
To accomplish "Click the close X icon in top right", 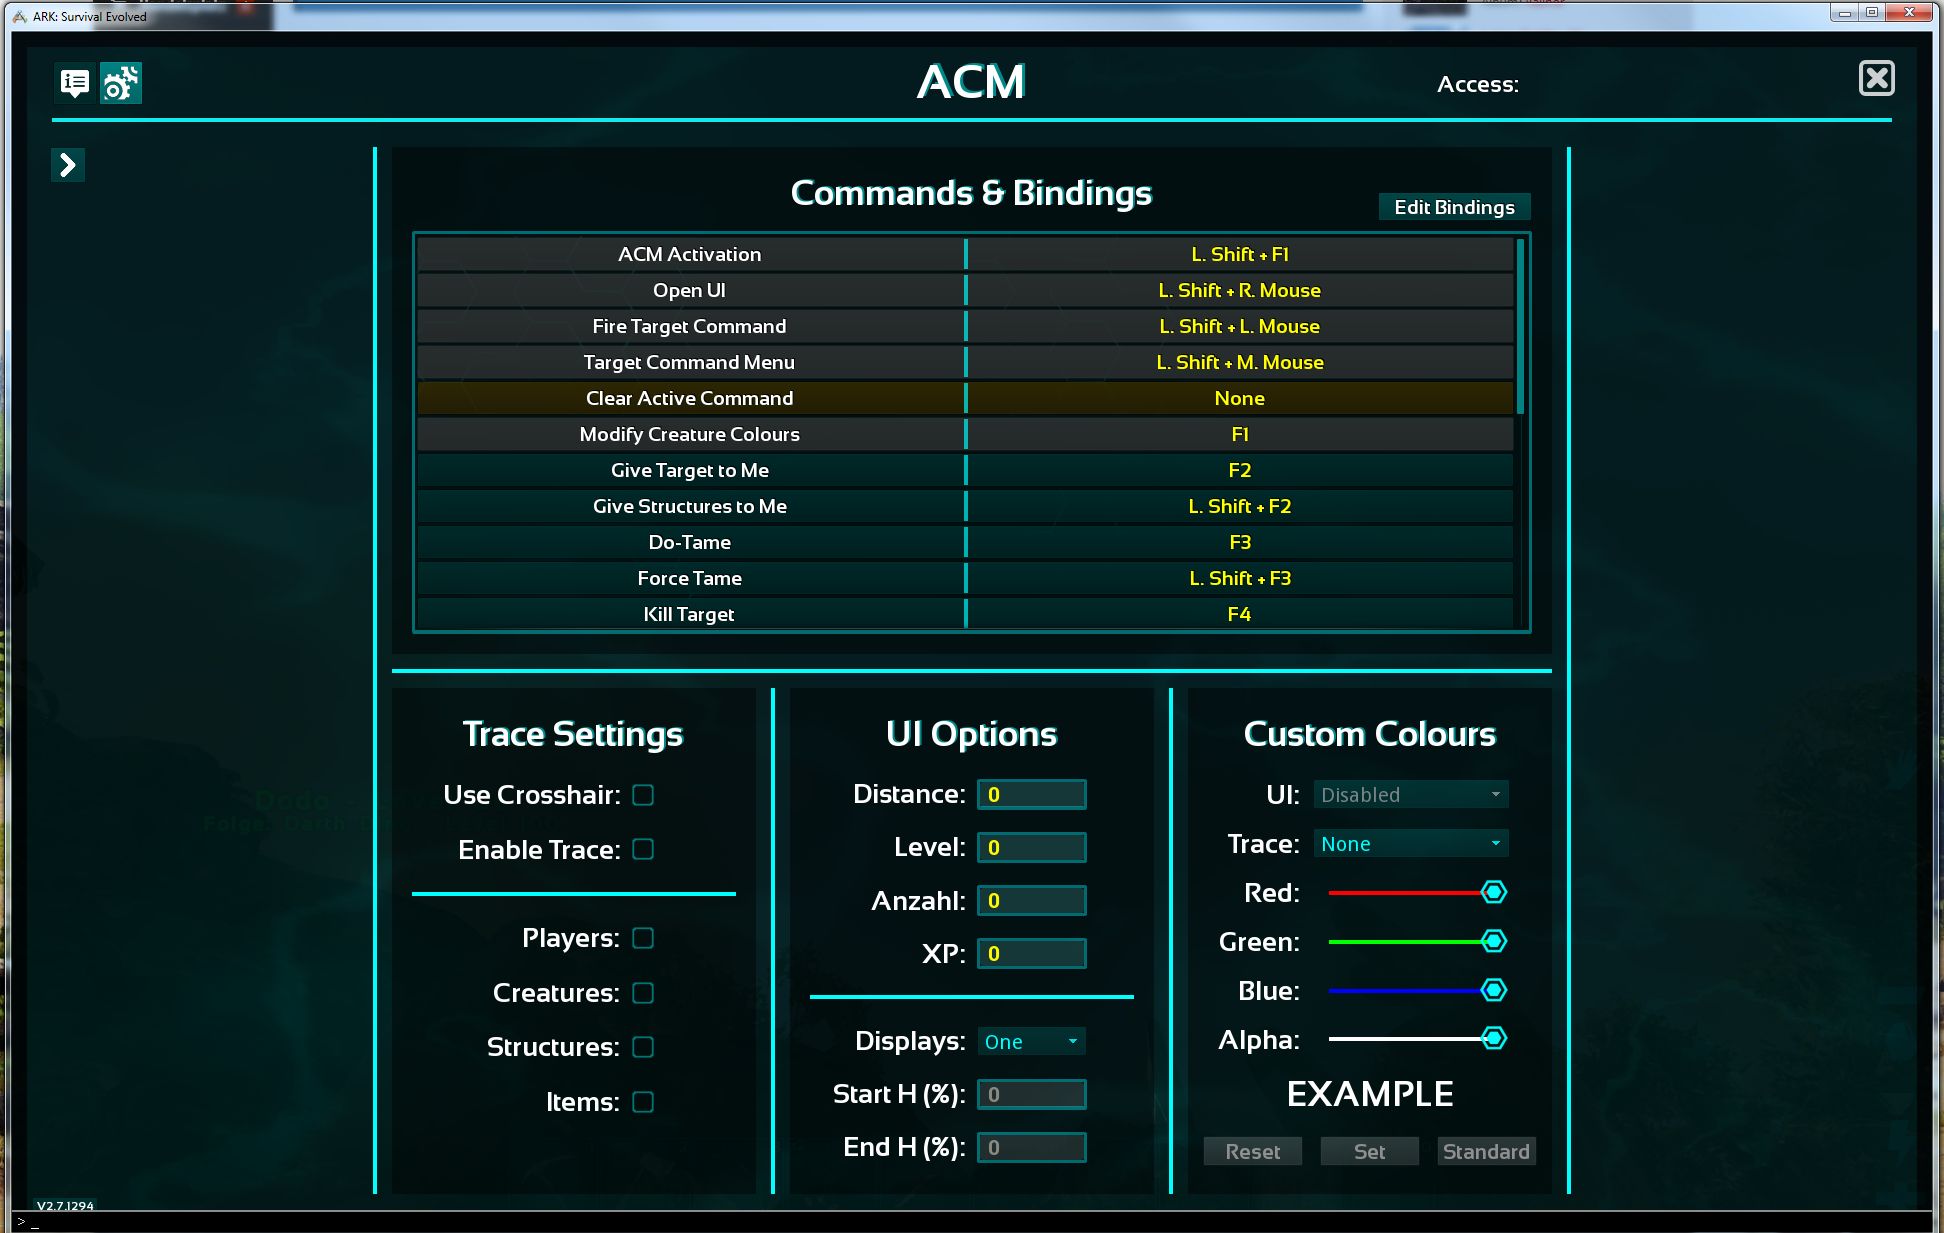I will point(1875,78).
